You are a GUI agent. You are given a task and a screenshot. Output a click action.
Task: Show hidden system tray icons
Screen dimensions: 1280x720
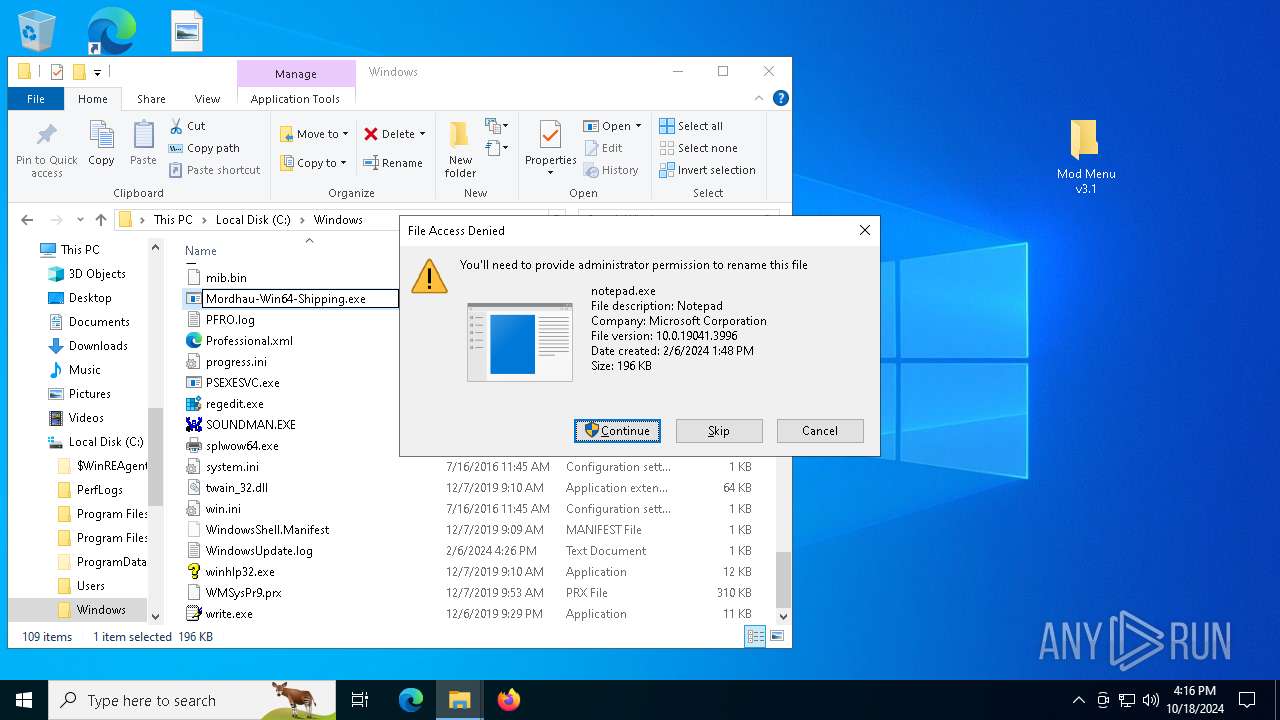tap(1078, 700)
